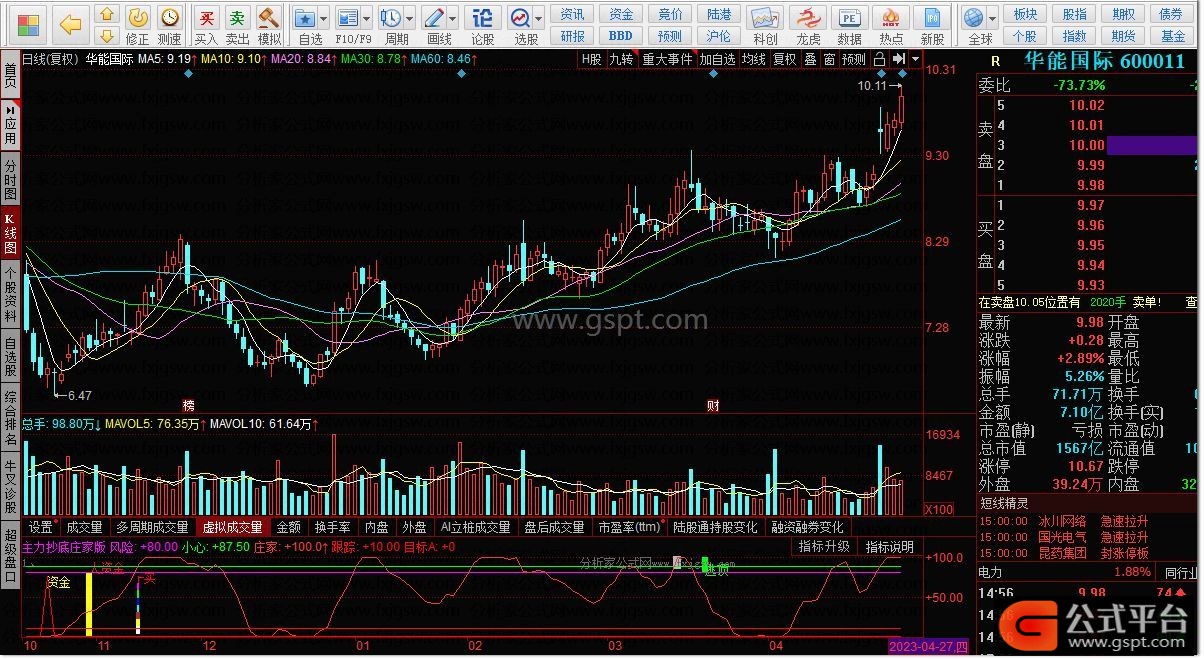
Task: Open dropdown arrow next to 自选 icon
Action: coord(325,19)
